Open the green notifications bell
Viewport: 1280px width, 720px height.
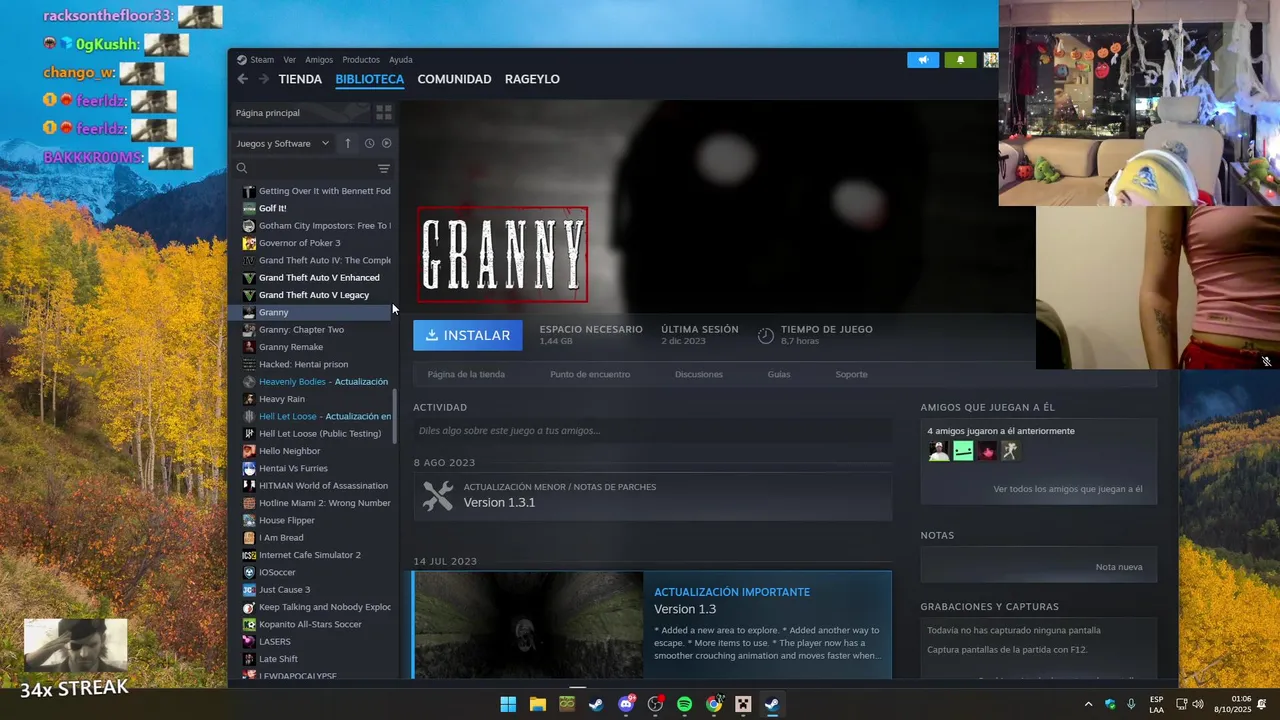point(960,60)
